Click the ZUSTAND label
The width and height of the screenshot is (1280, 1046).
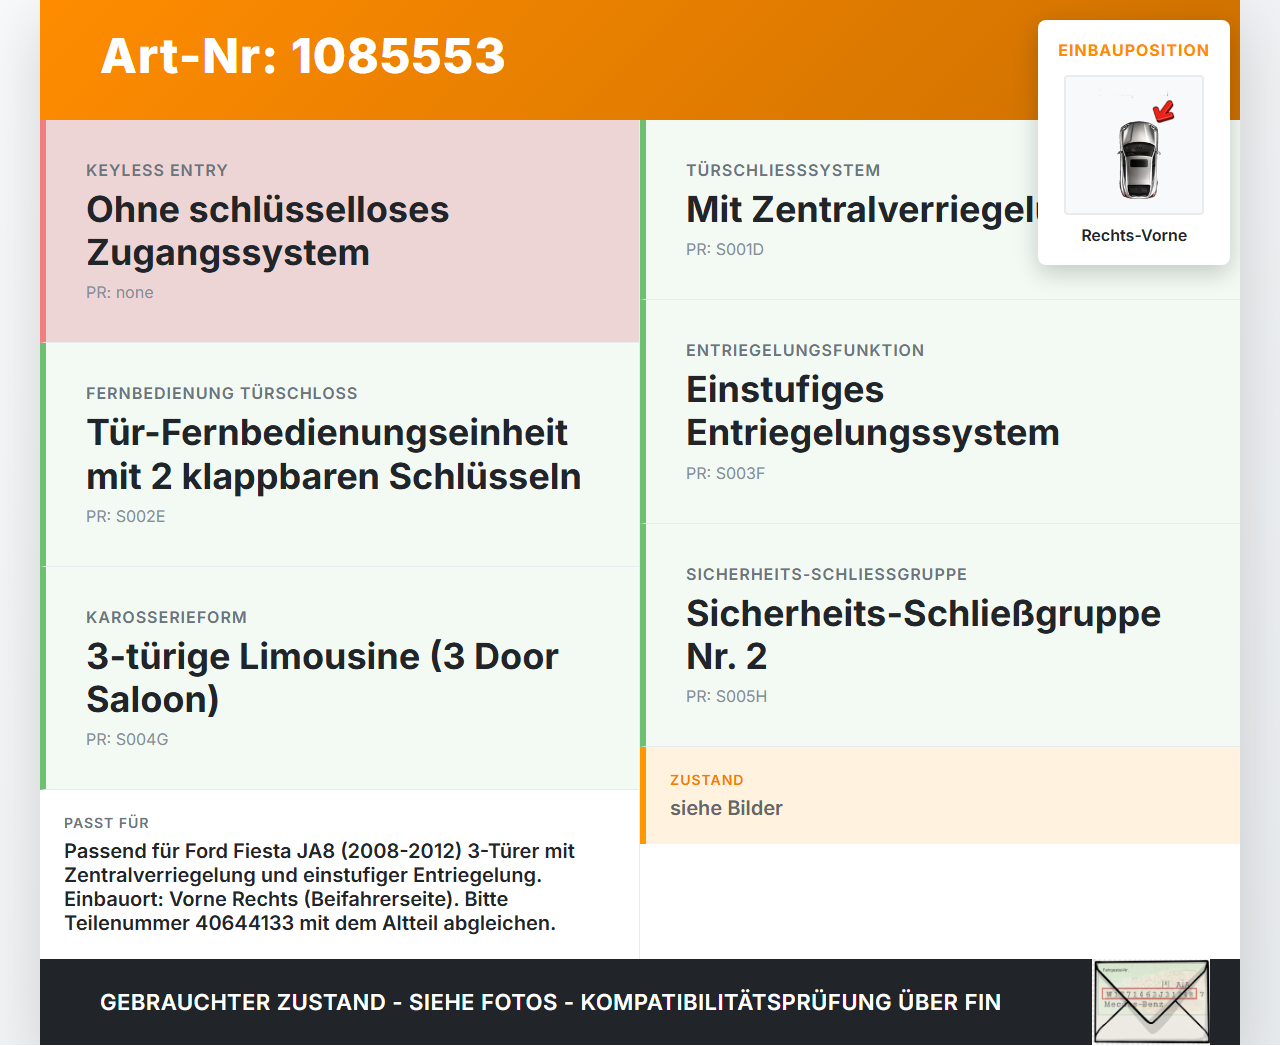707,780
